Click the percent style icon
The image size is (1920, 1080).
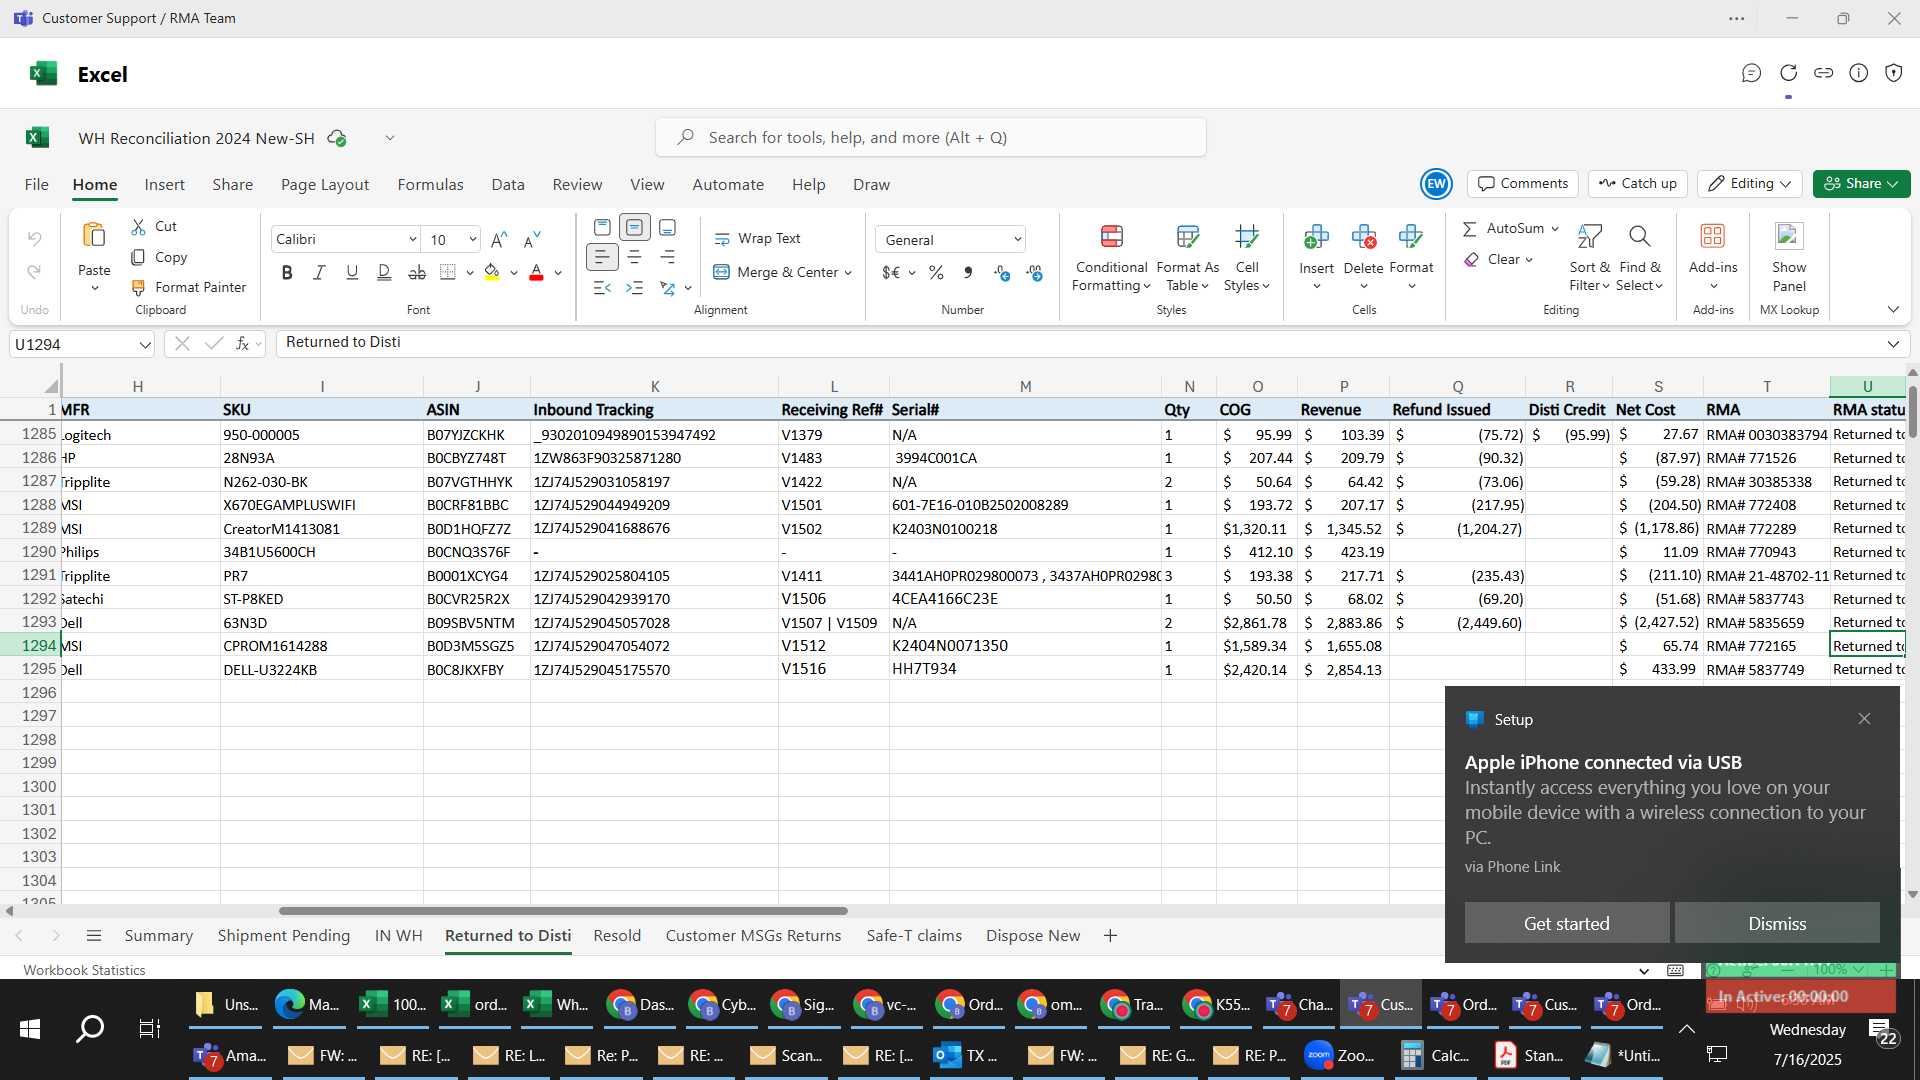[x=936, y=272]
